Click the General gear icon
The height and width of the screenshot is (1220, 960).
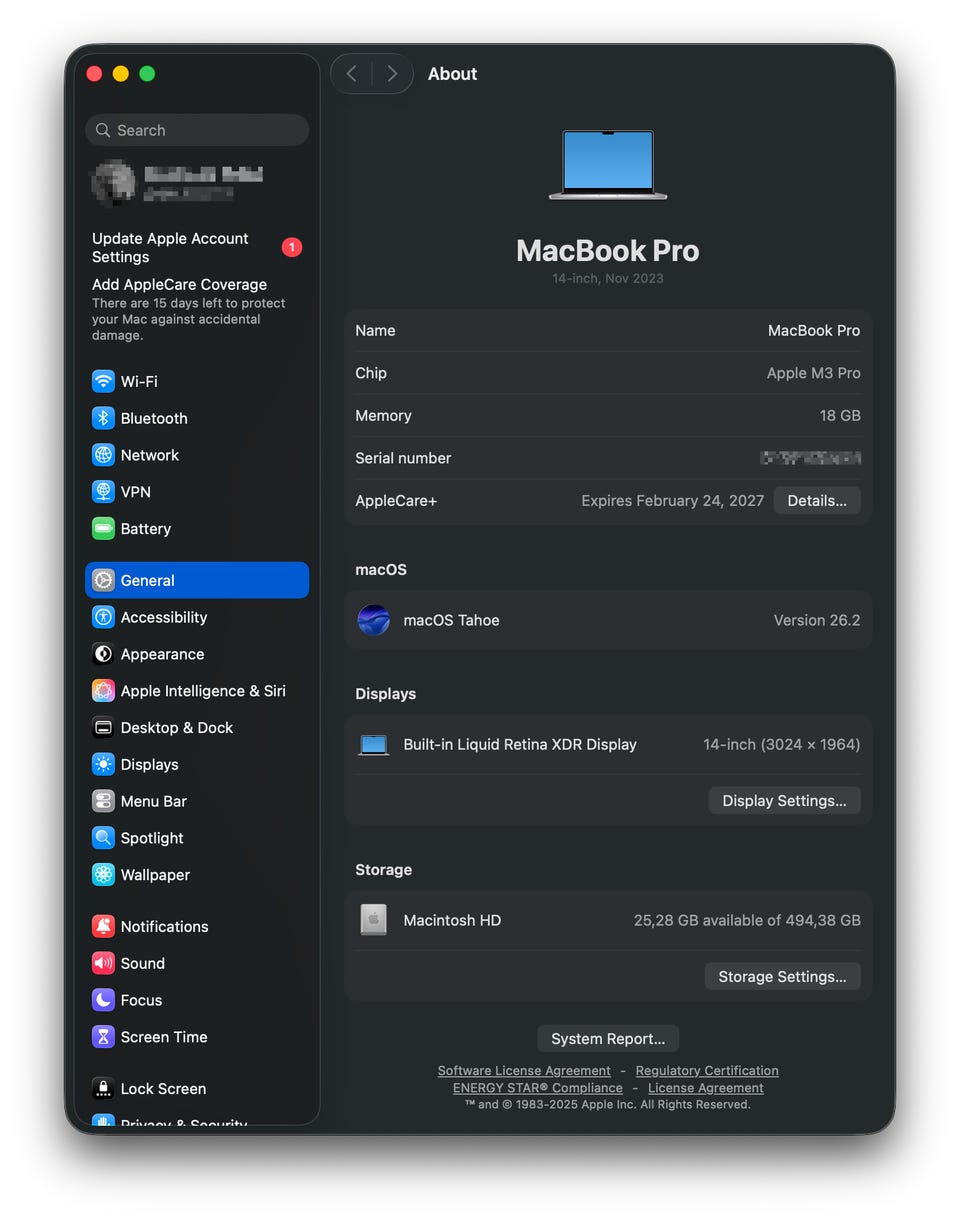(103, 580)
